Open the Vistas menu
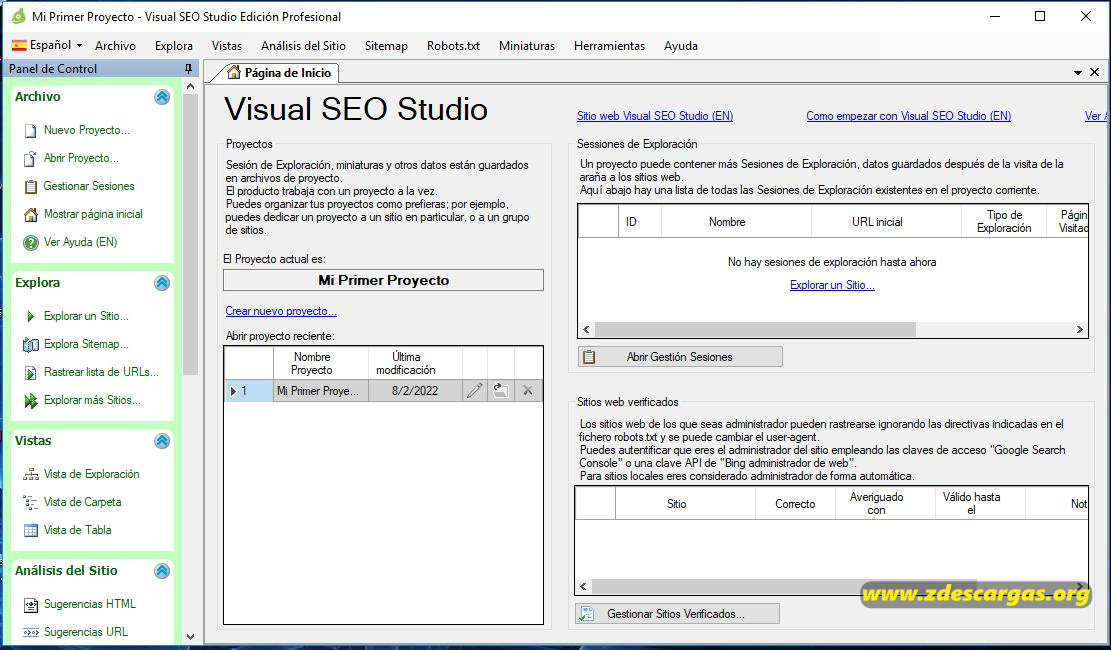Screen dimensions: 1111x650 click(x=227, y=45)
